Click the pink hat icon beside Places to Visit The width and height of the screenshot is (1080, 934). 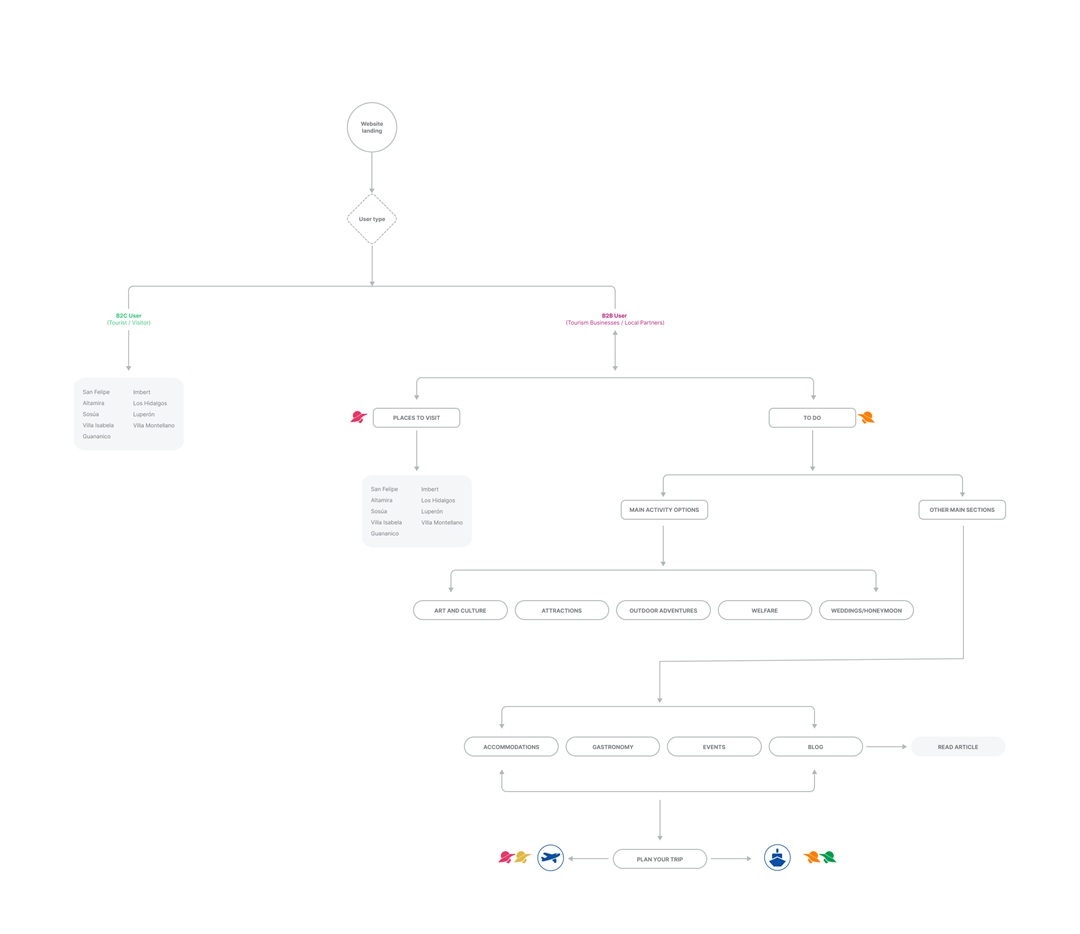(359, 417)
